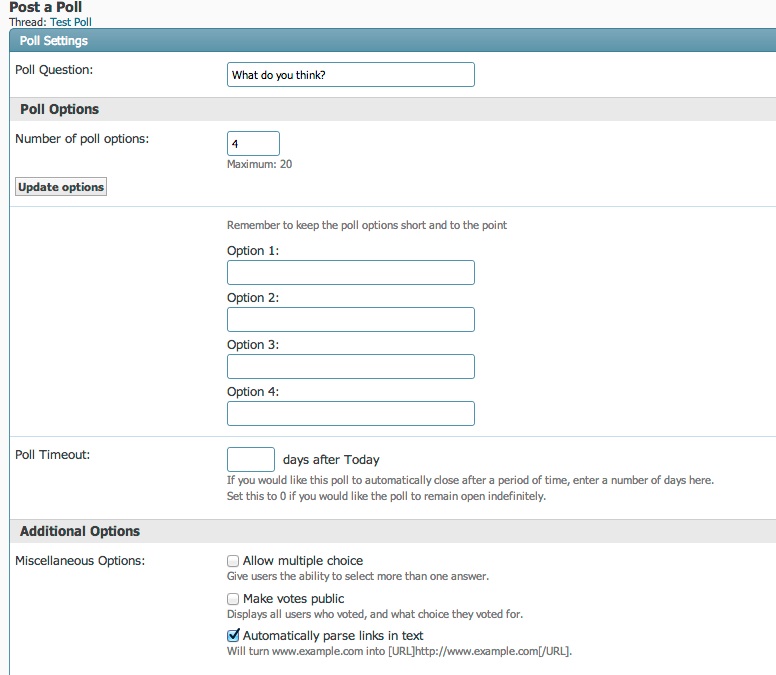The width and height of the screenshot is (776, 675).
Task: Select the Option 2 input box
Action: [350, 320]
